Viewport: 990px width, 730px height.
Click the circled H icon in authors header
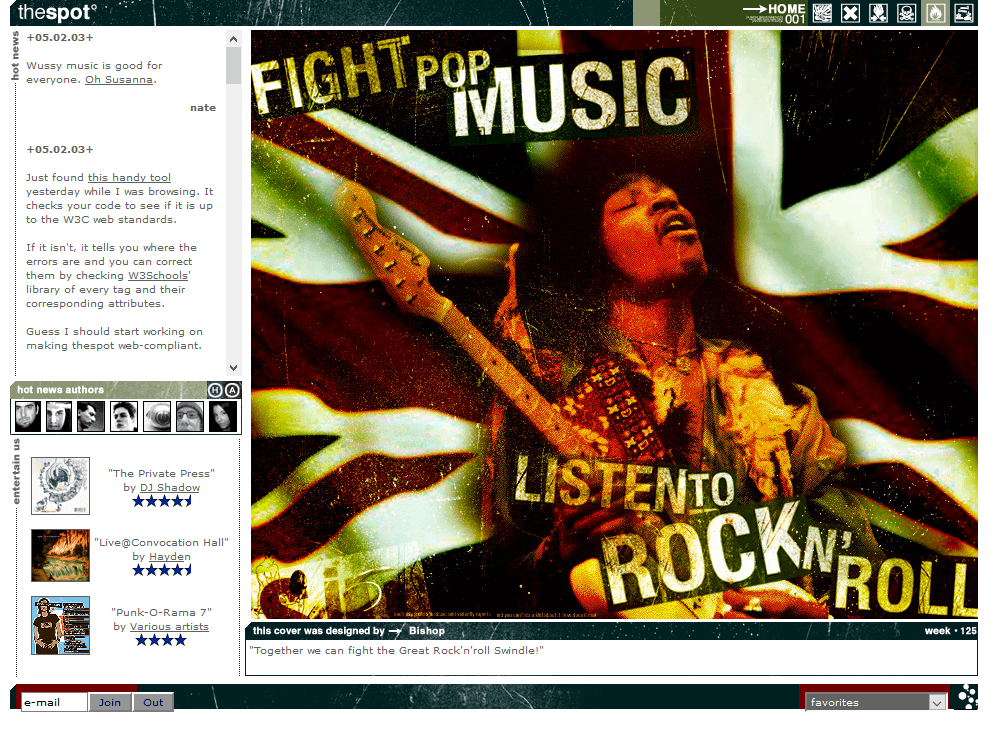pyautogui.click(x=215, y=390)
